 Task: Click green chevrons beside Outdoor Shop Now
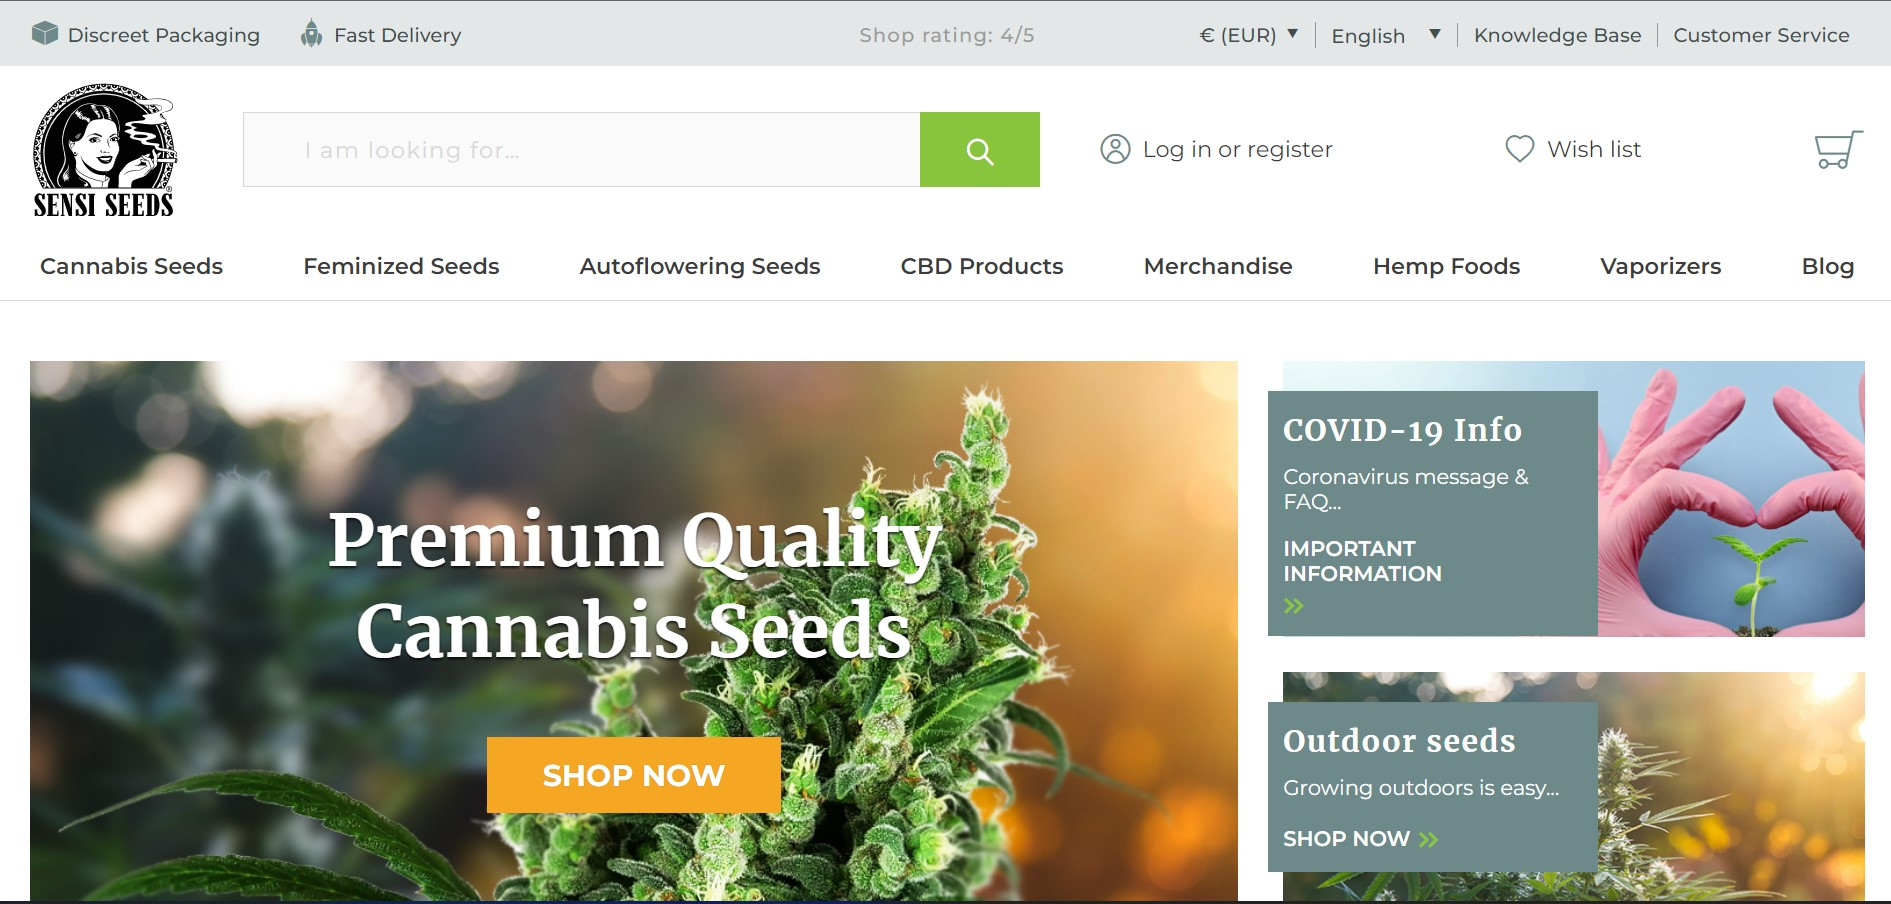point(1429,839)
